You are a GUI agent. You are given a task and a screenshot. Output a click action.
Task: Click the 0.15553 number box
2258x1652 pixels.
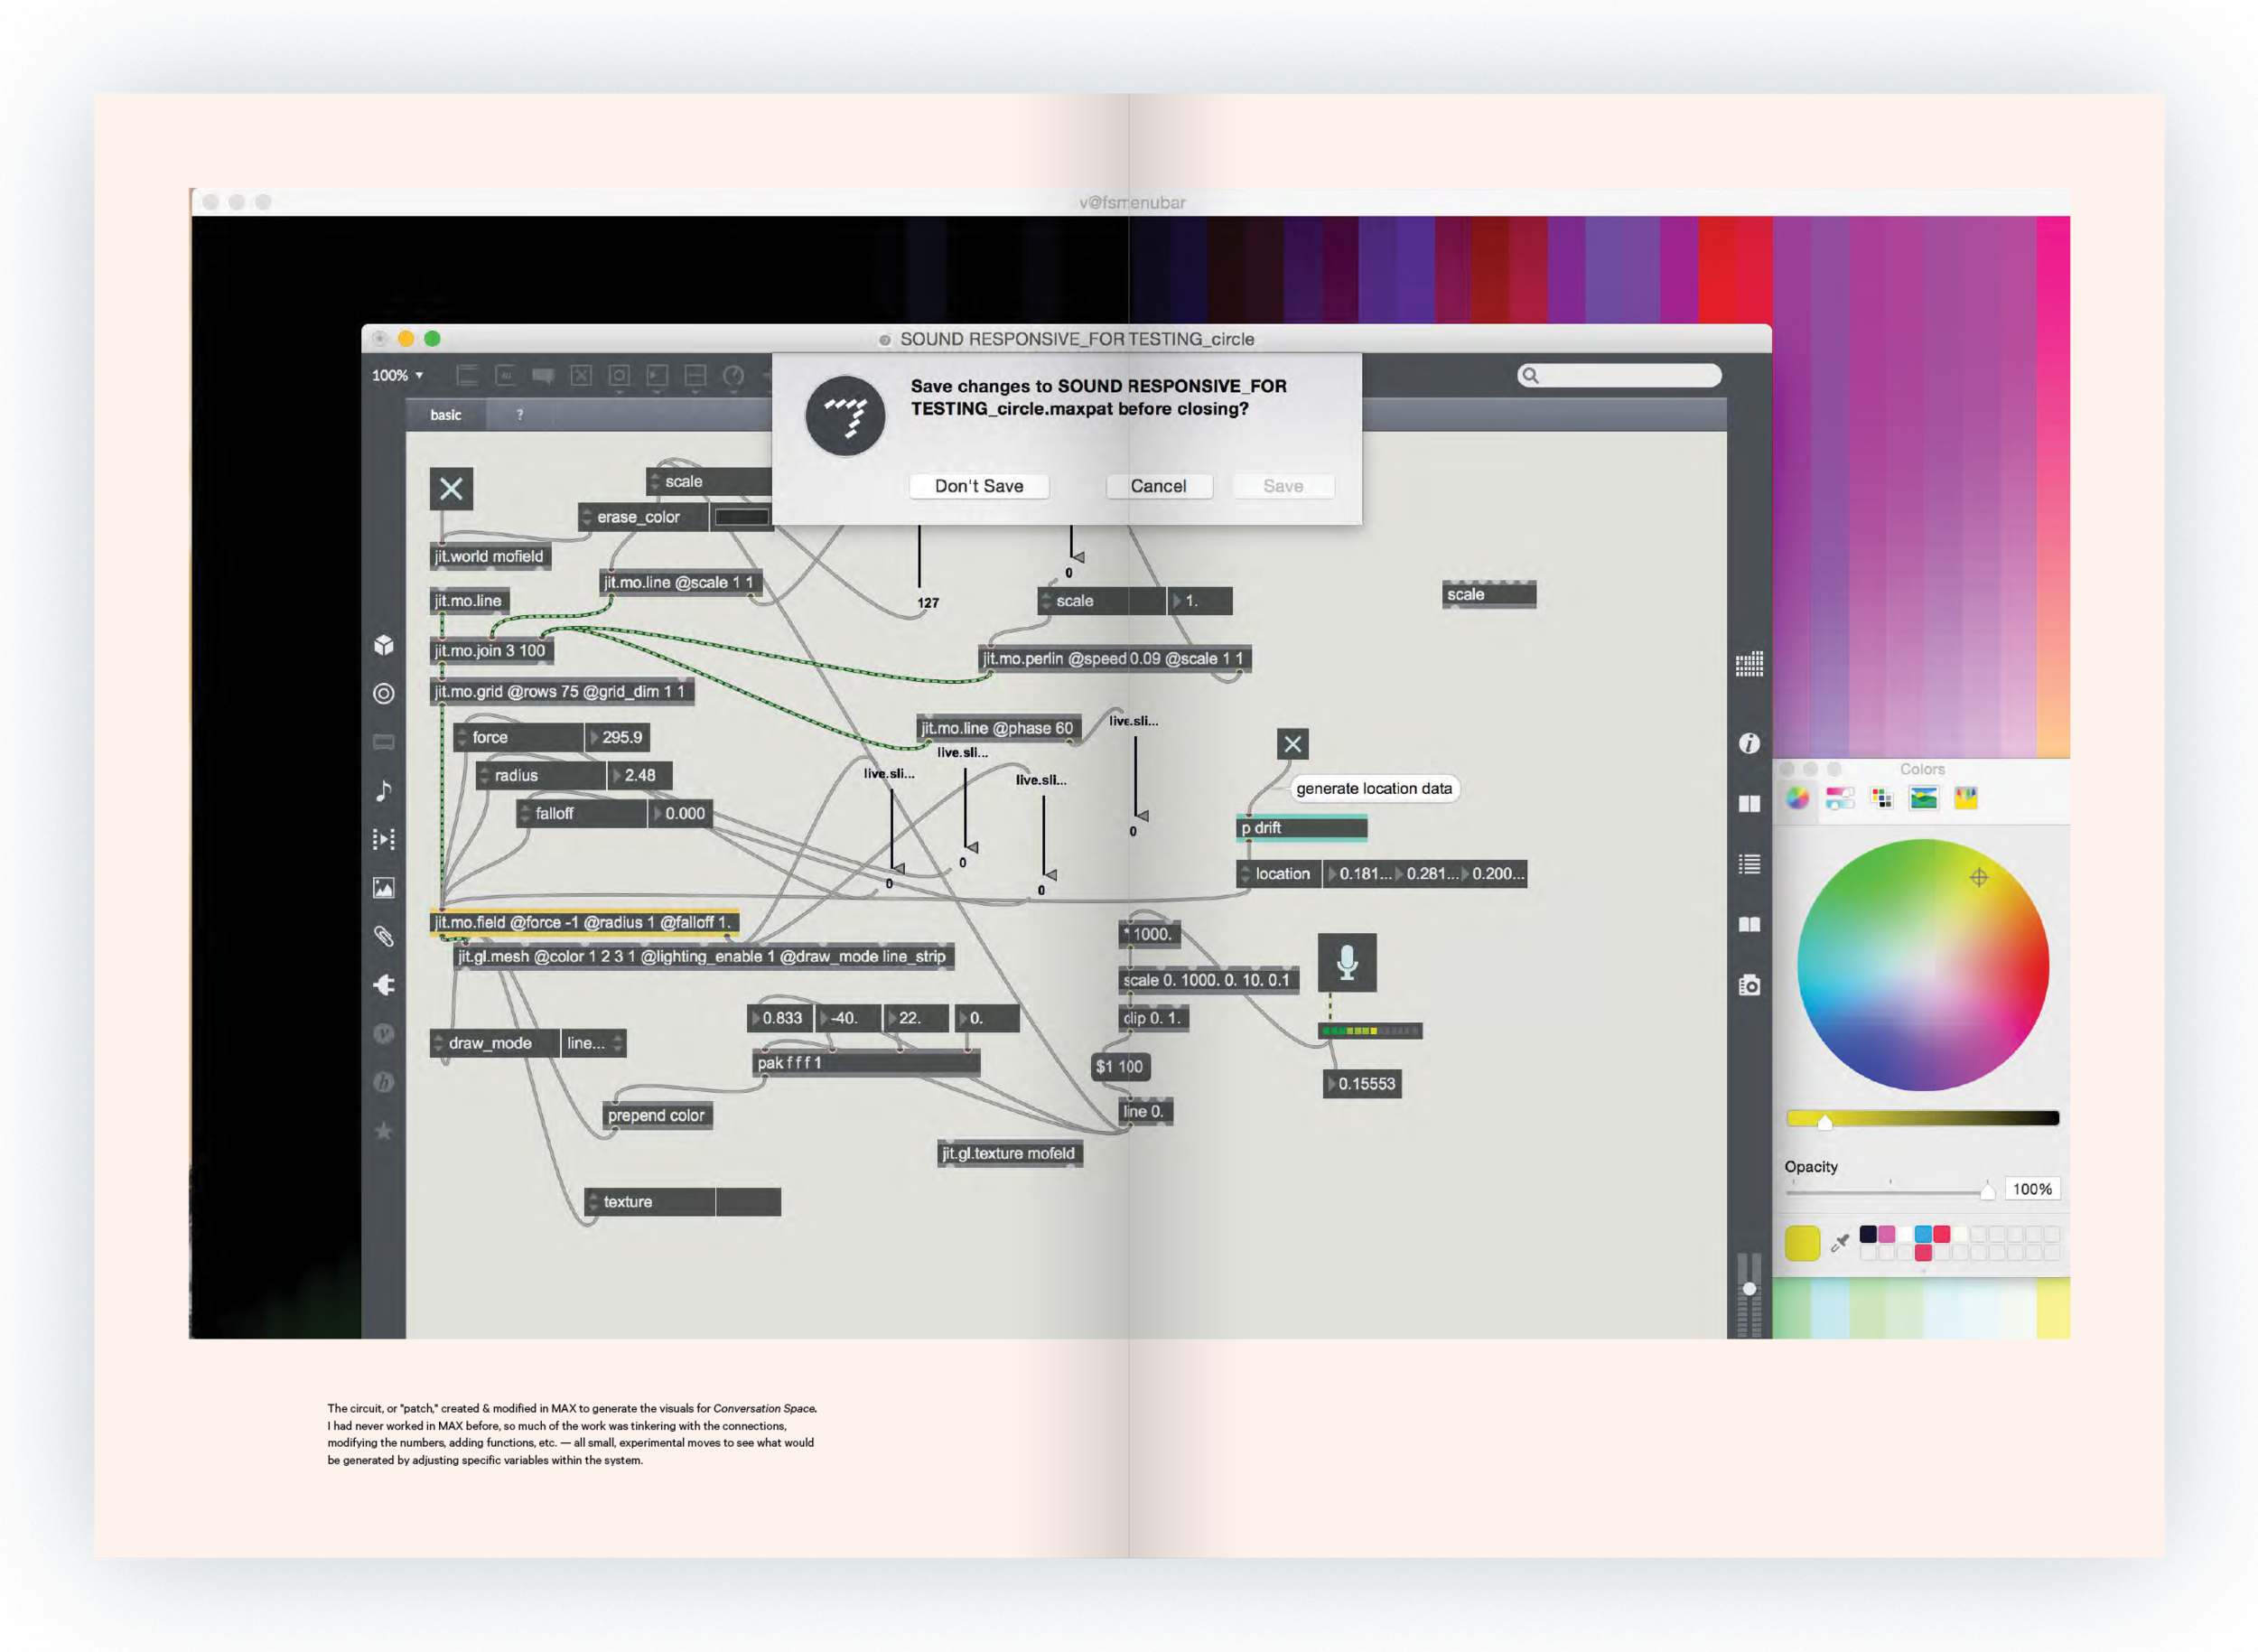tap(1362, 1084)
